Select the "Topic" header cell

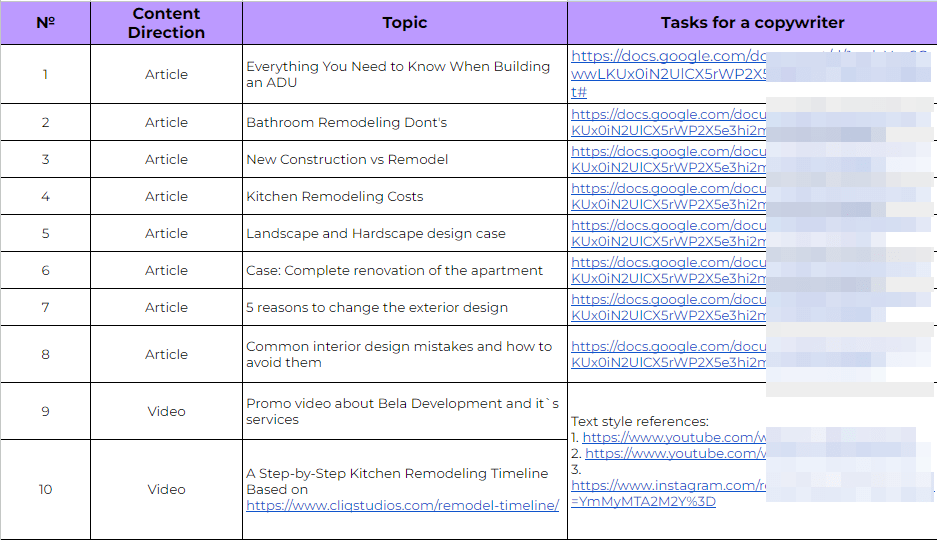pos(405,23)
